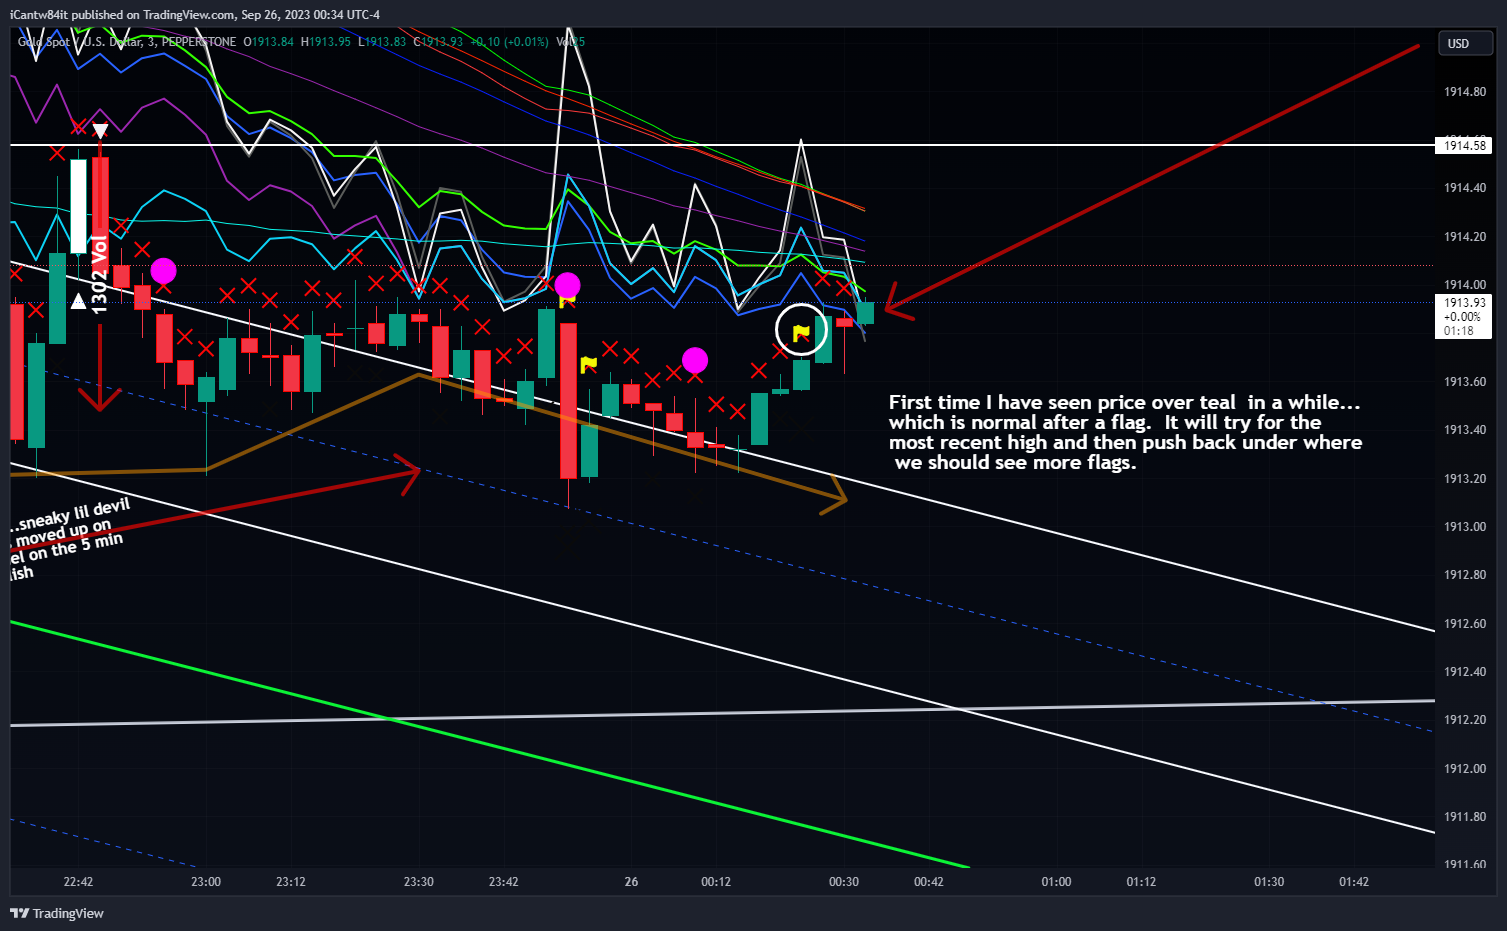Click price axis level 1914.40
Screen dimensions: 1507x931
pos(1464,188)
